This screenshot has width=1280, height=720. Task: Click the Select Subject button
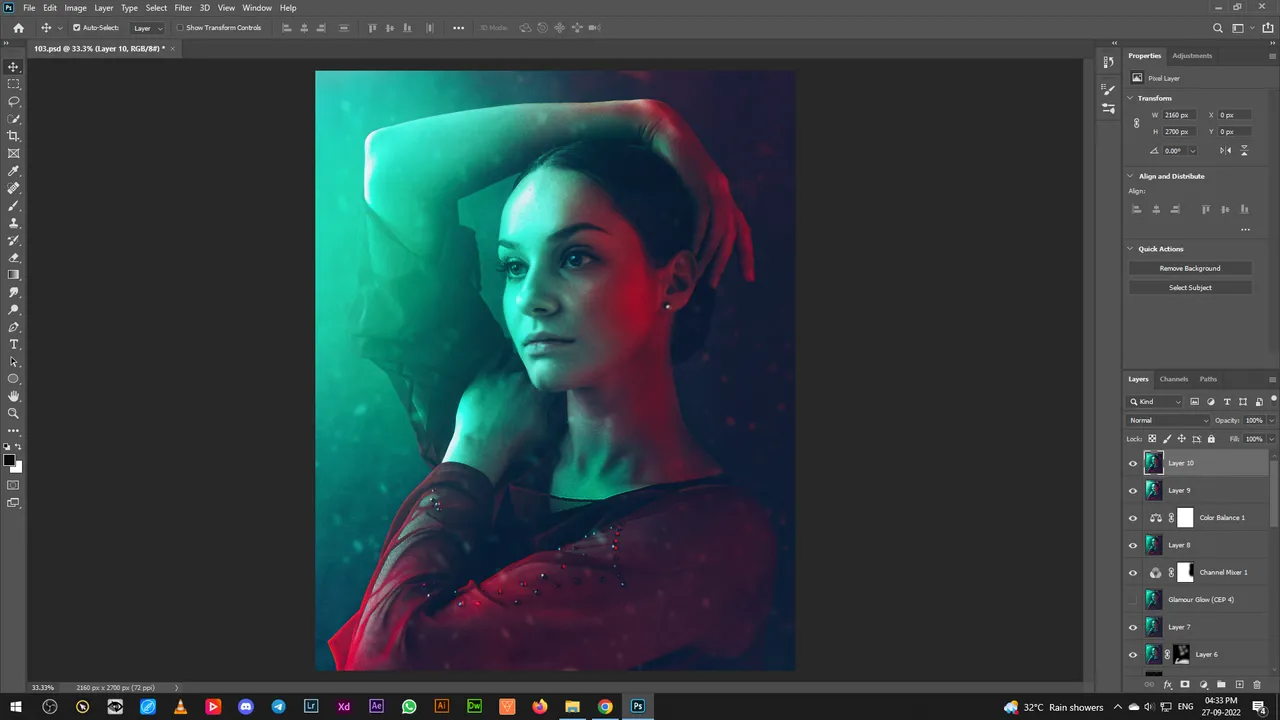point(1190,287)
